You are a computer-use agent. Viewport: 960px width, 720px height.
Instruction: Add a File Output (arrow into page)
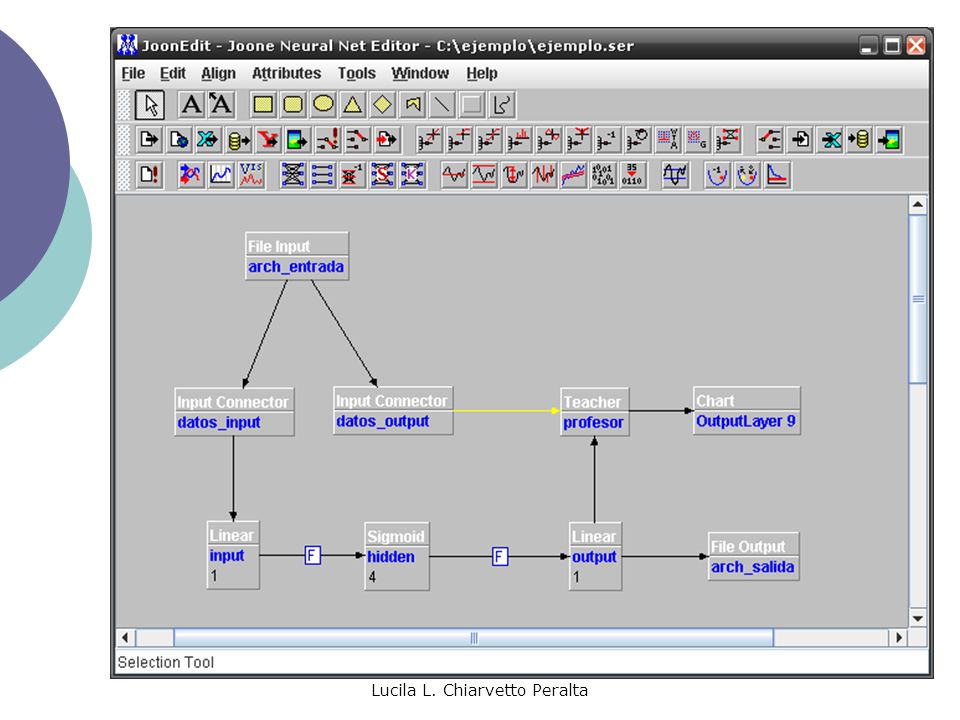point(801,140)
